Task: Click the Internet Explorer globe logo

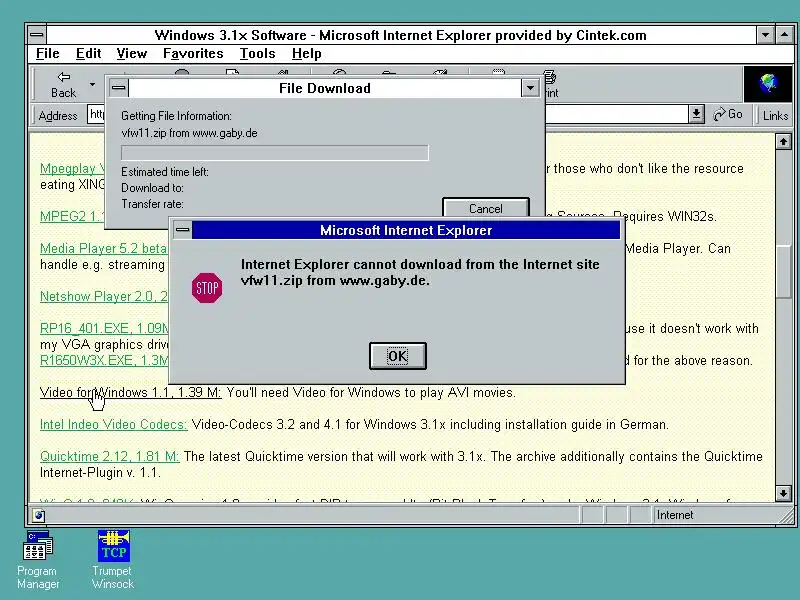Action: (768, 84)
